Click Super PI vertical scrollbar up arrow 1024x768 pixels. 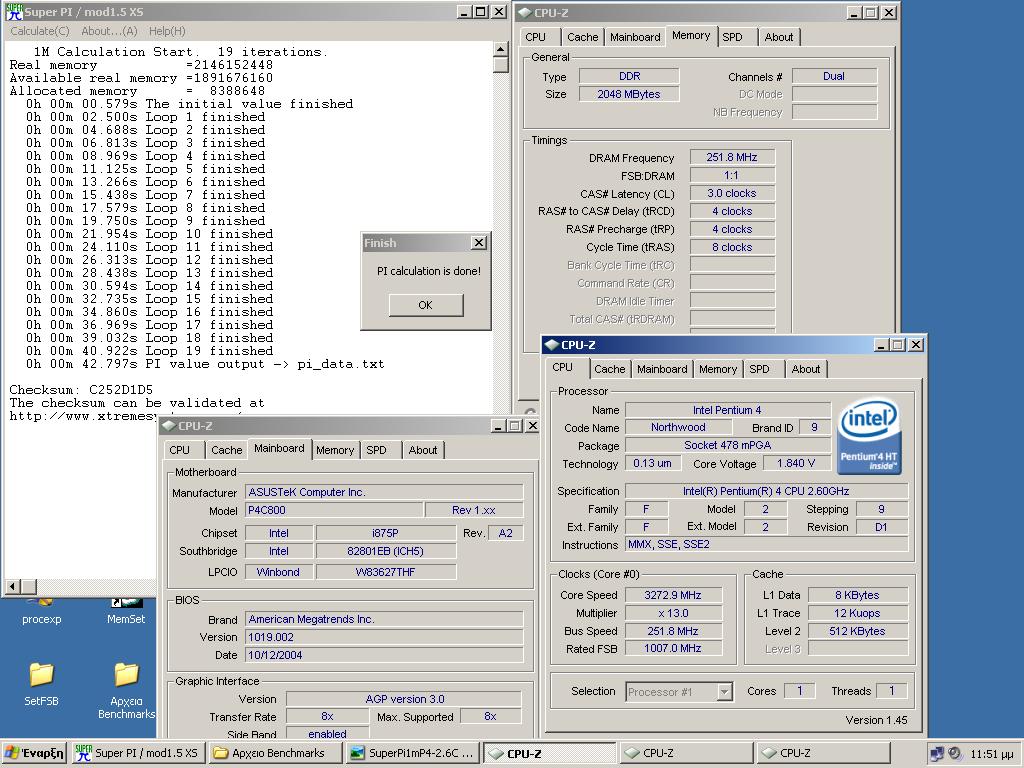coord(500,50)
